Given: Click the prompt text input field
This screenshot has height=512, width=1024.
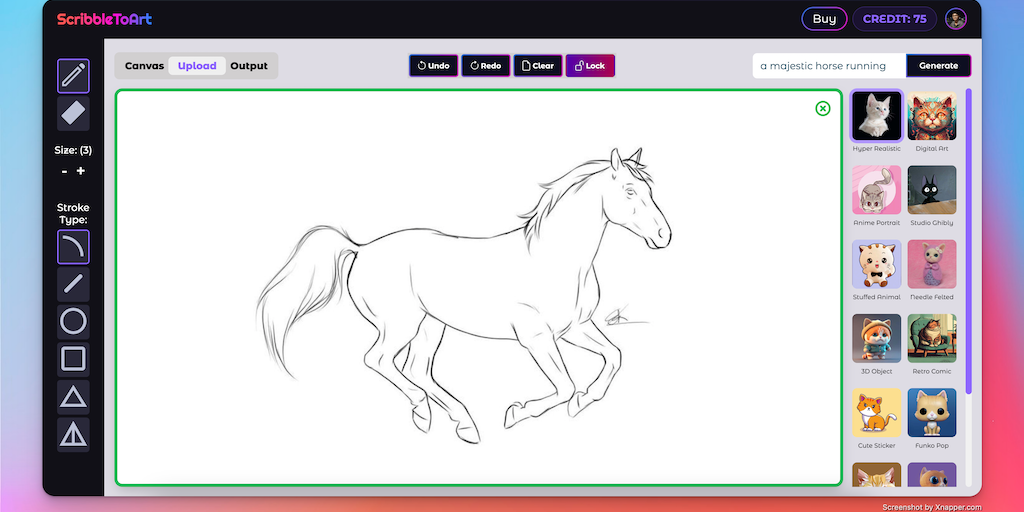Looking at the screenshot, I should (x=829, y=66).
